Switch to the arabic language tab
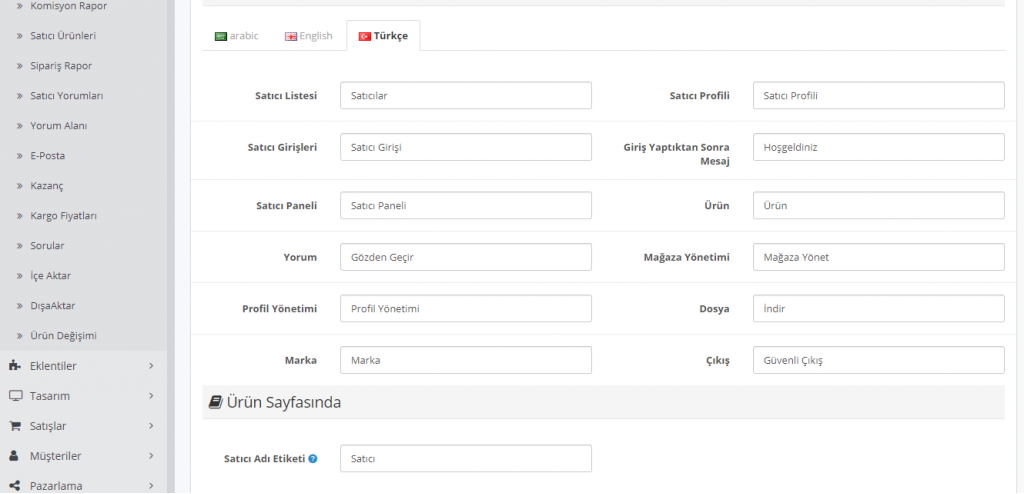This screenshot has height=494, width=1024. pos(236,36)
